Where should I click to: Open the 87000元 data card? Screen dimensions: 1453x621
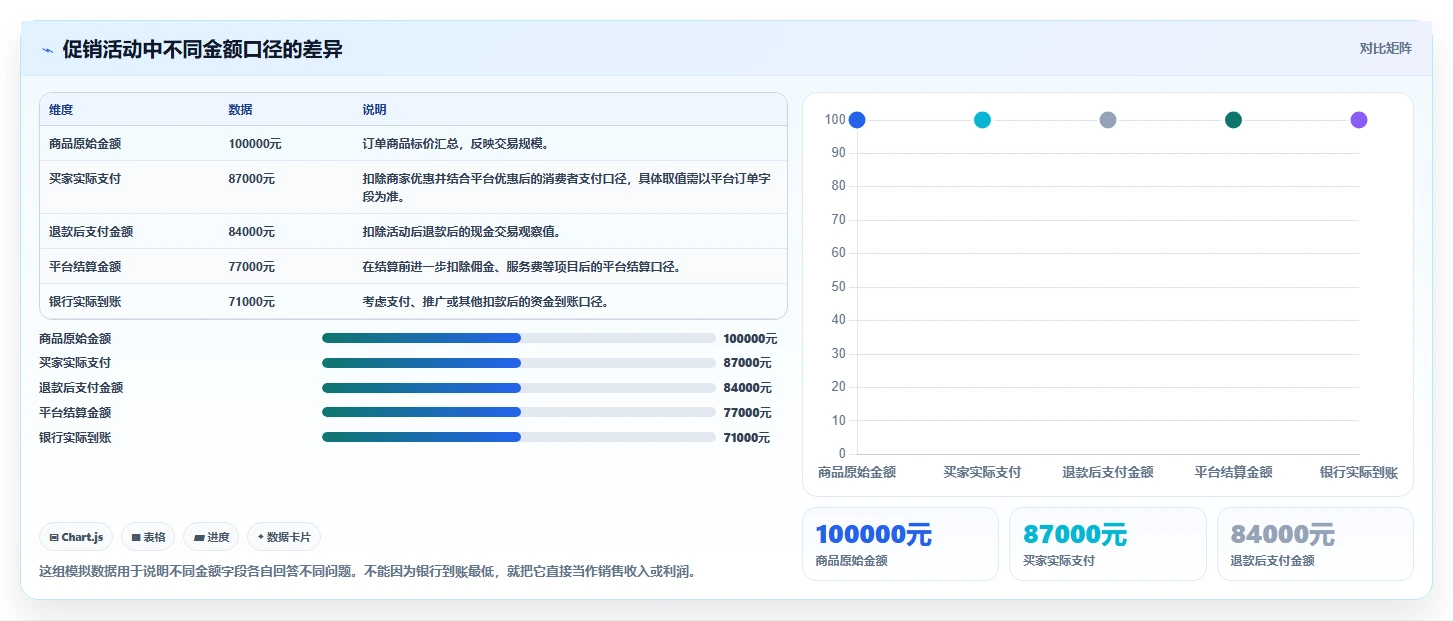[1108, 544]
